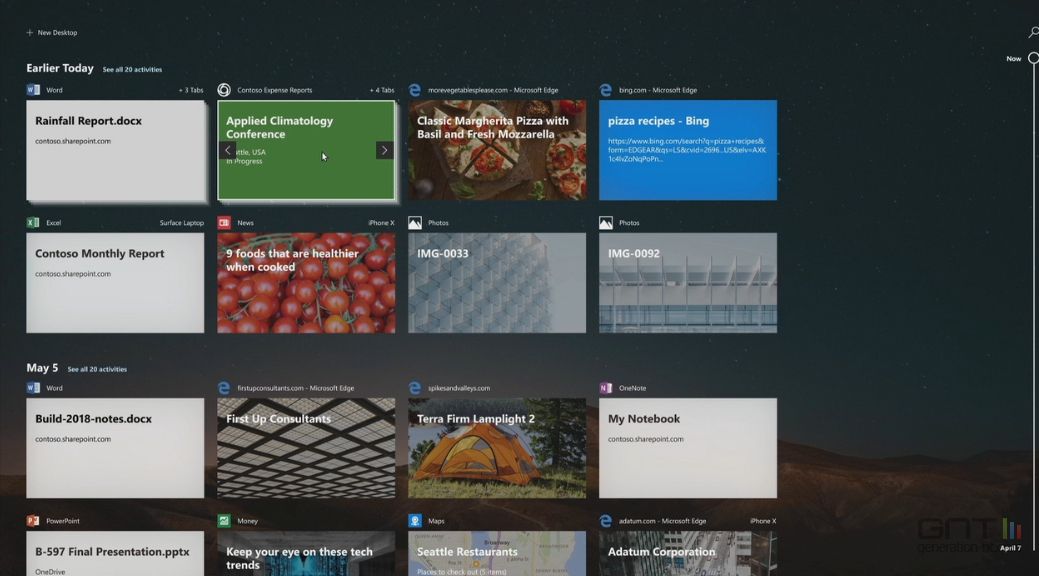The height and width of the screenshot is (576, 1039).
Task: Click the firstupconsultants.com - Microsoft Edge label
Action: (x=296, y=388)
